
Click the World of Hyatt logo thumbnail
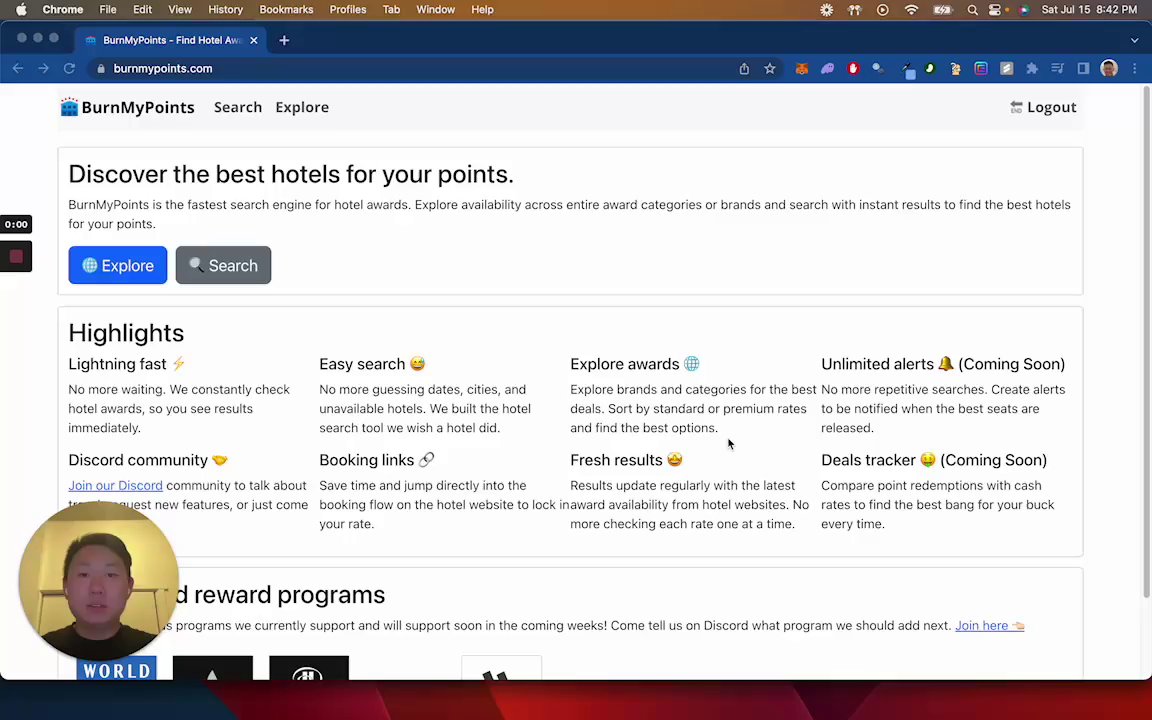(116, 668)
